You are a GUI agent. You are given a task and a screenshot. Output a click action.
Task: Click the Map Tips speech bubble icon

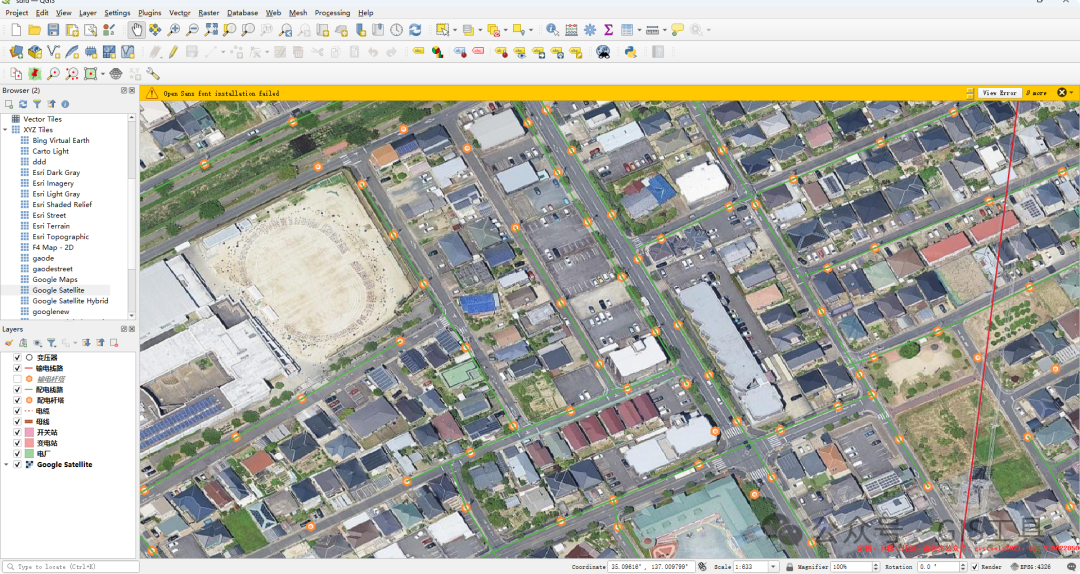[x=678, y=30]
